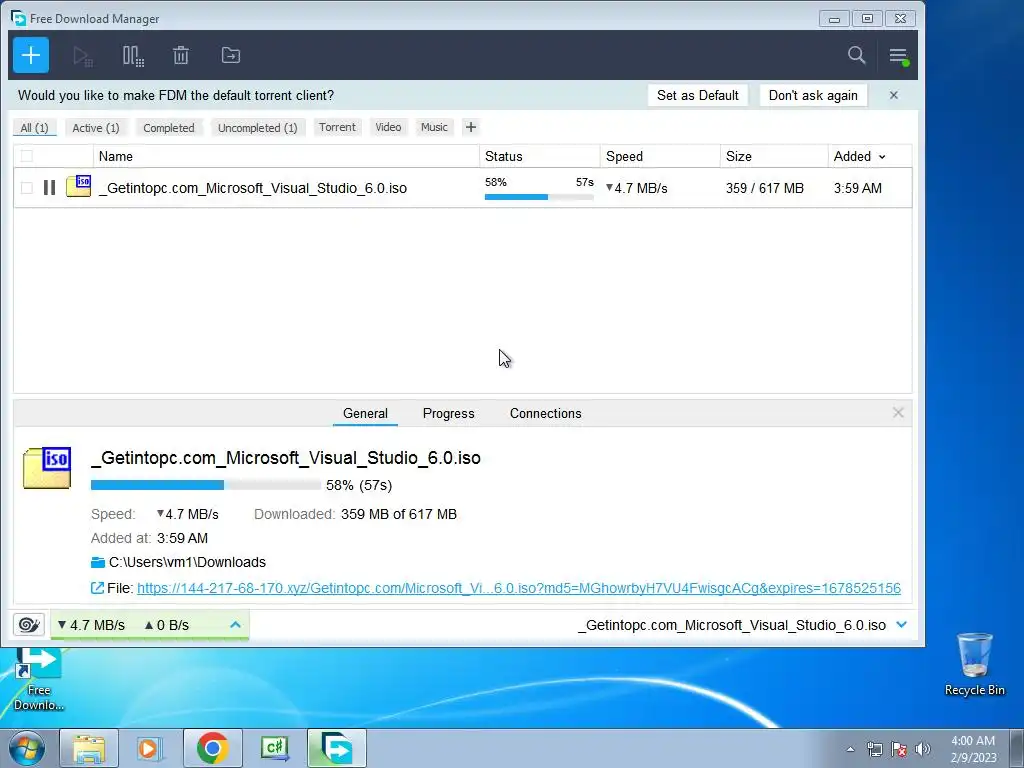Click Free Download Manager taskbar icon

click(336, 748)
